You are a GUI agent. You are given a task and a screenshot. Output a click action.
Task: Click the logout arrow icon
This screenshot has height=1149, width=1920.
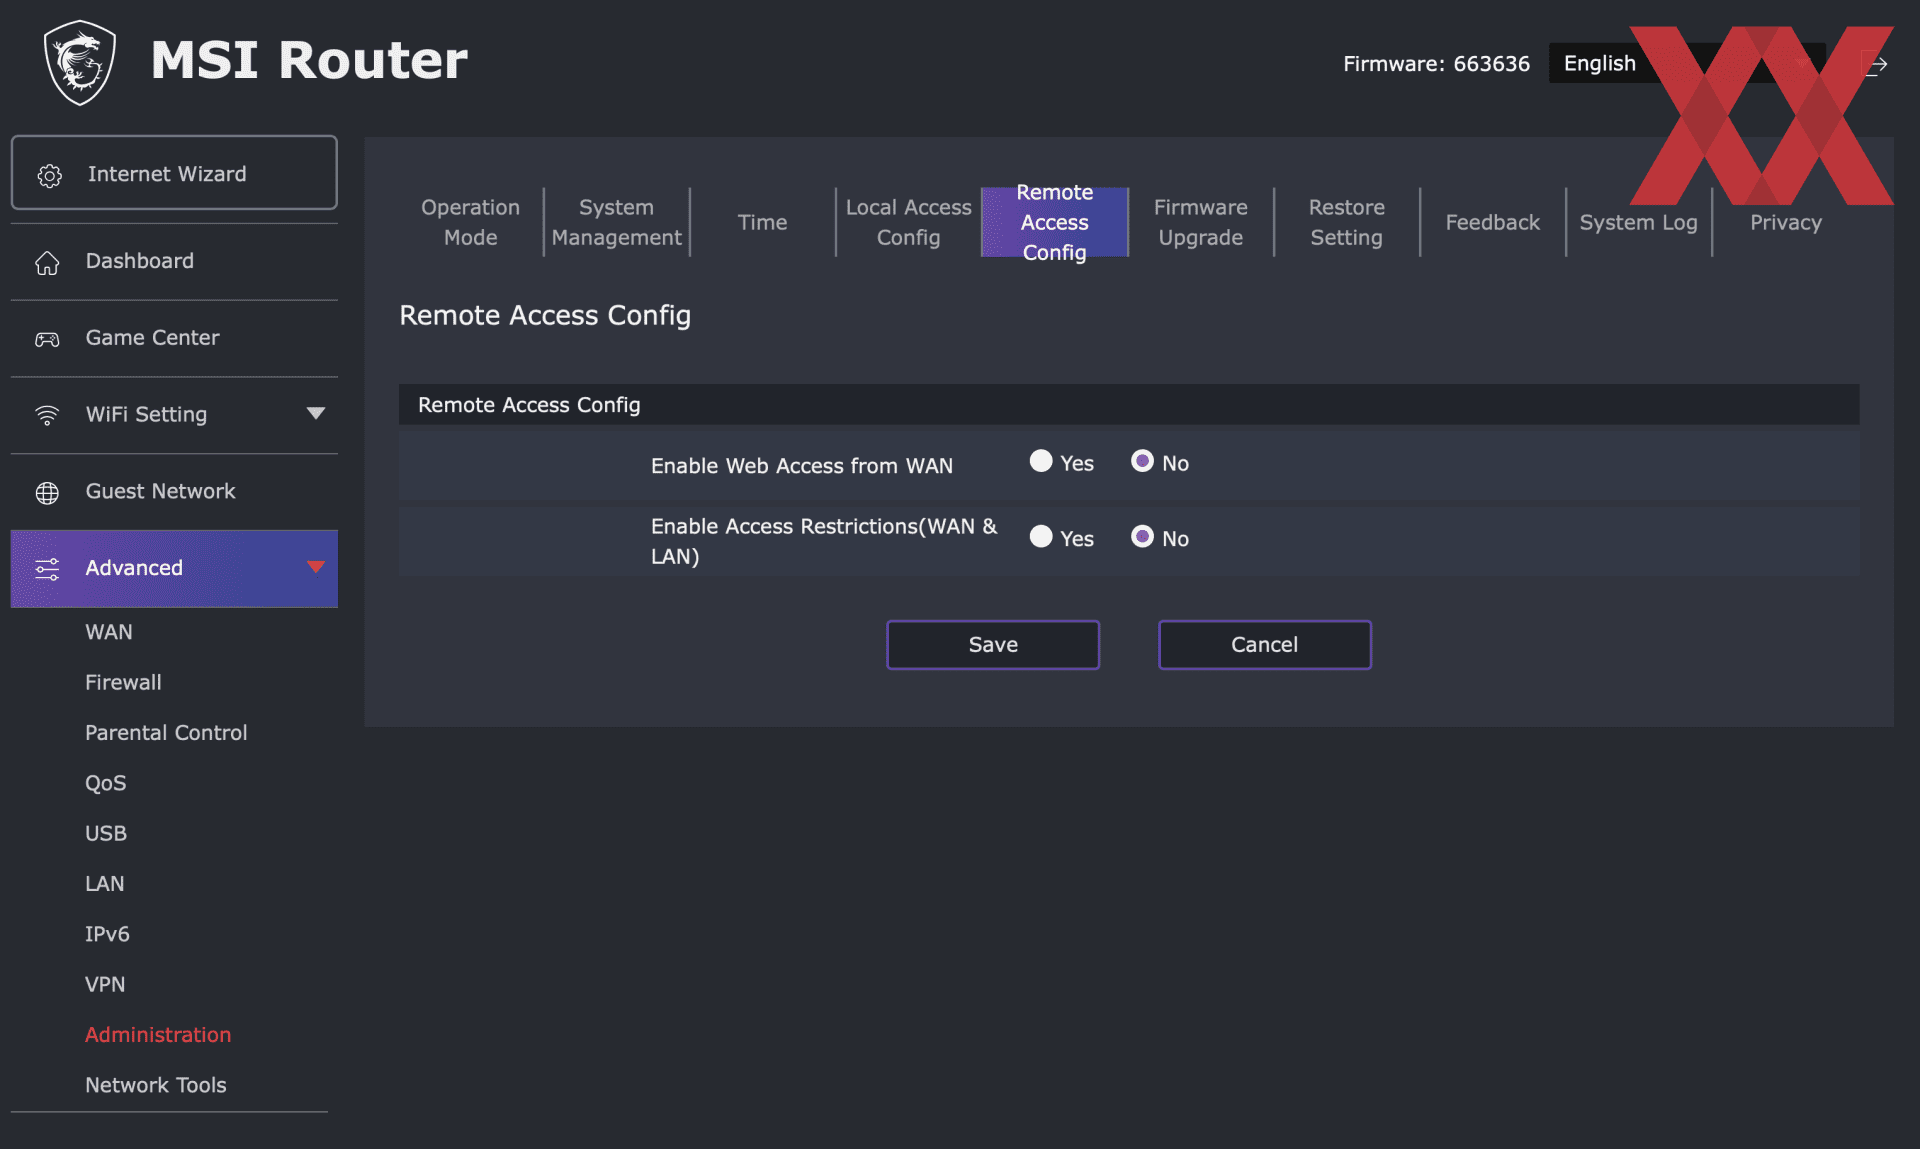[x=1875, y=65]
